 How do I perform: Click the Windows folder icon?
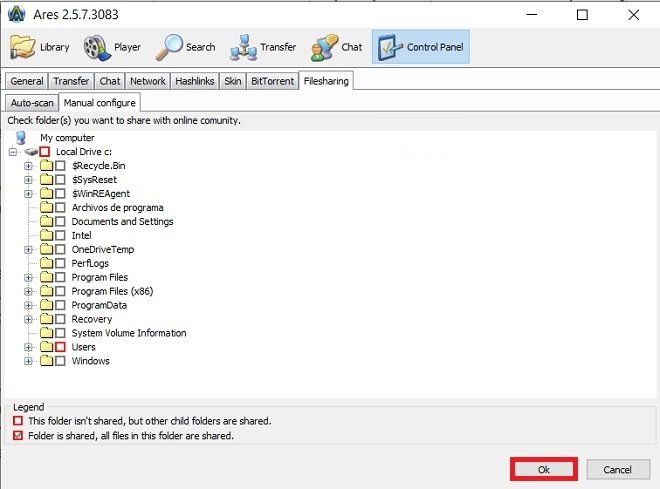46,361
